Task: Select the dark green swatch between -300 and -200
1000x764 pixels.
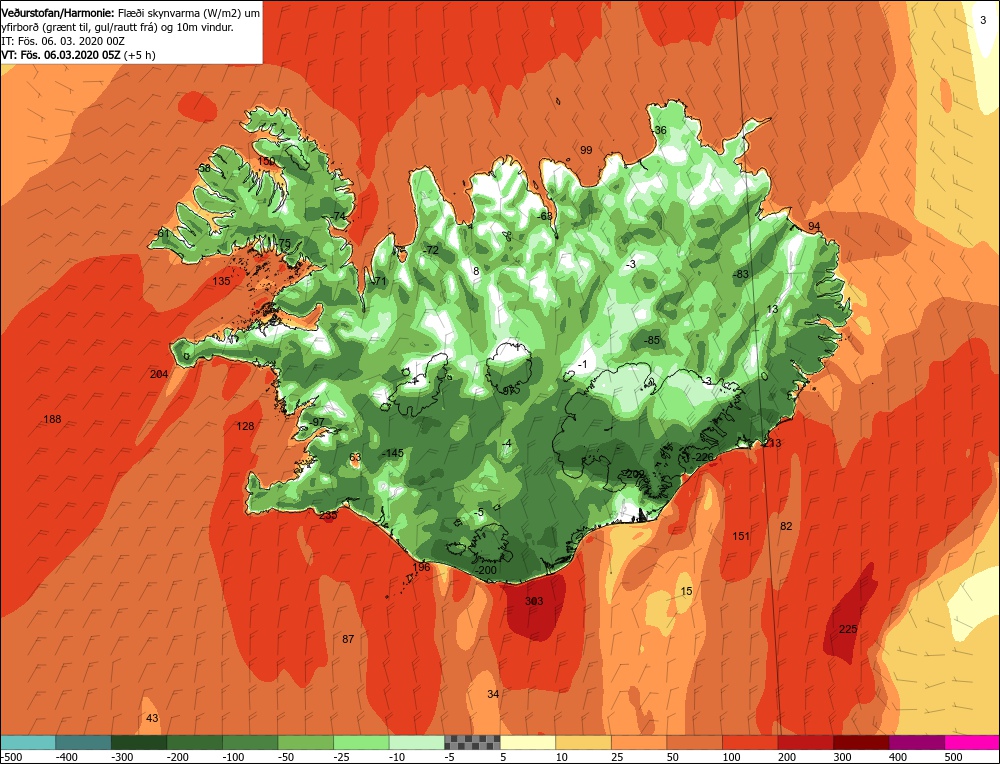Action: point(139,742)
